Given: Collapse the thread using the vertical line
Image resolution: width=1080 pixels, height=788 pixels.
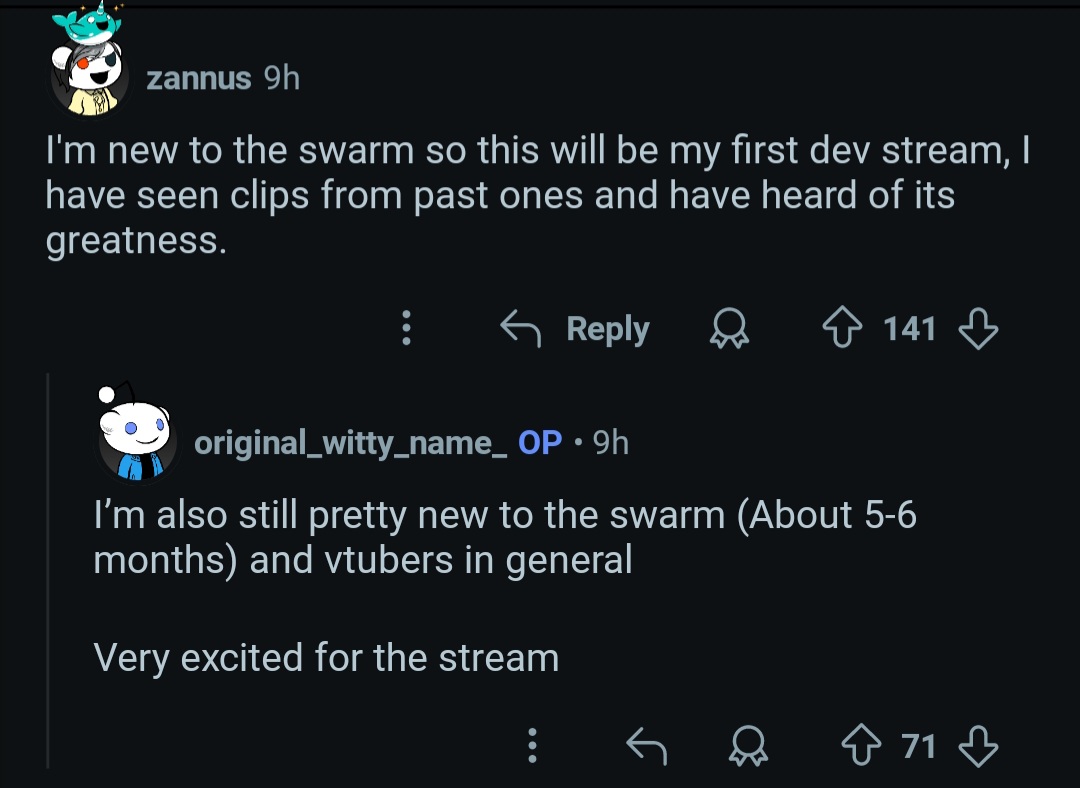Looking at the screenshot, I should (48, 570).
